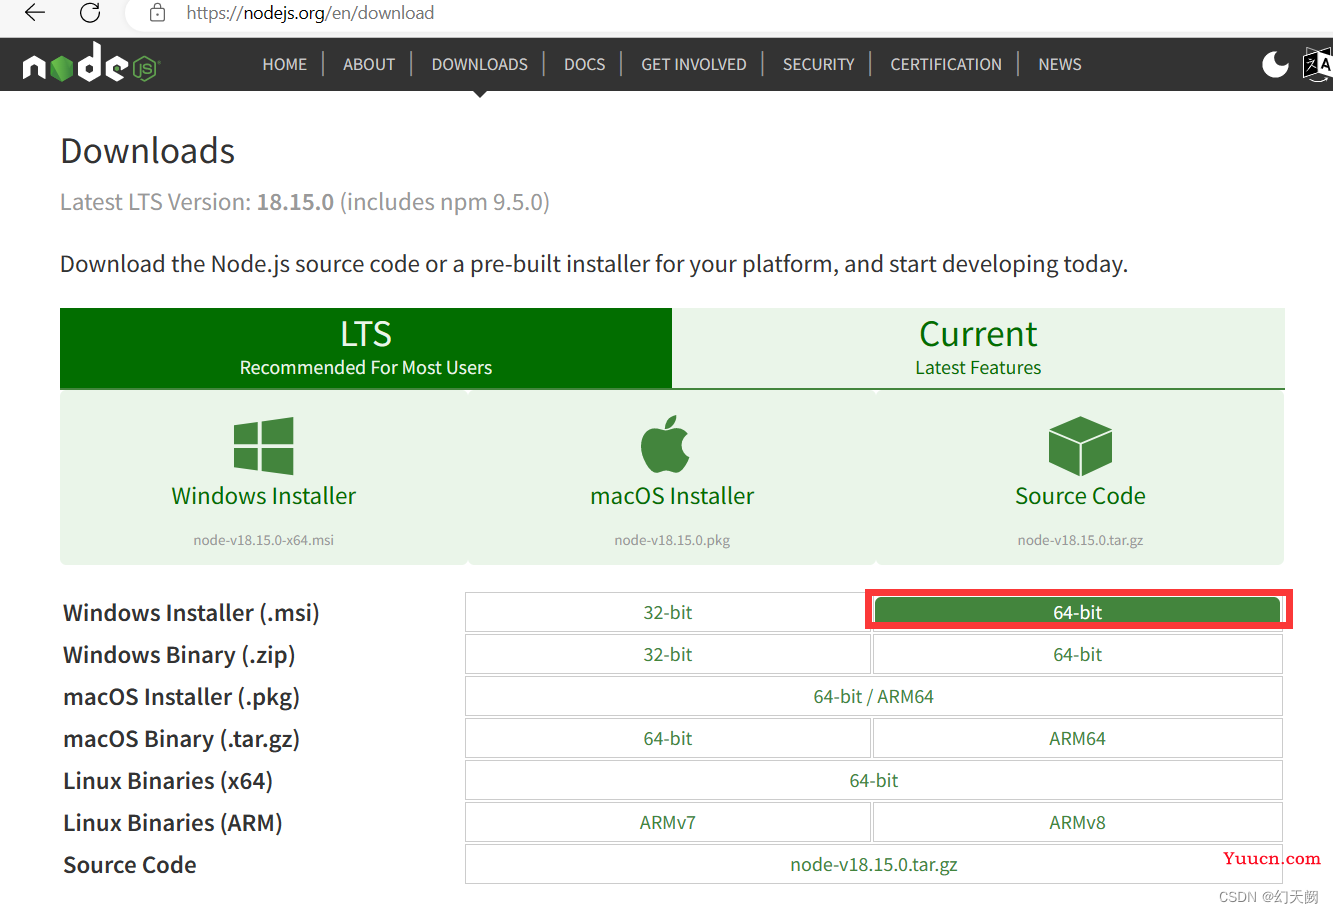
Task: Reload the page using refresh icon
Action: tap(90, 13)
